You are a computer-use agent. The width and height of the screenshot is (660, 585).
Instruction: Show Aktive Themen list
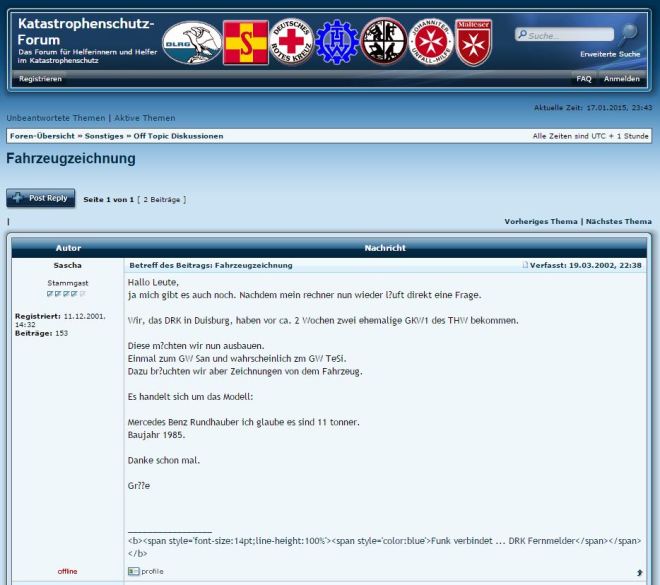[x=144, y=118]
